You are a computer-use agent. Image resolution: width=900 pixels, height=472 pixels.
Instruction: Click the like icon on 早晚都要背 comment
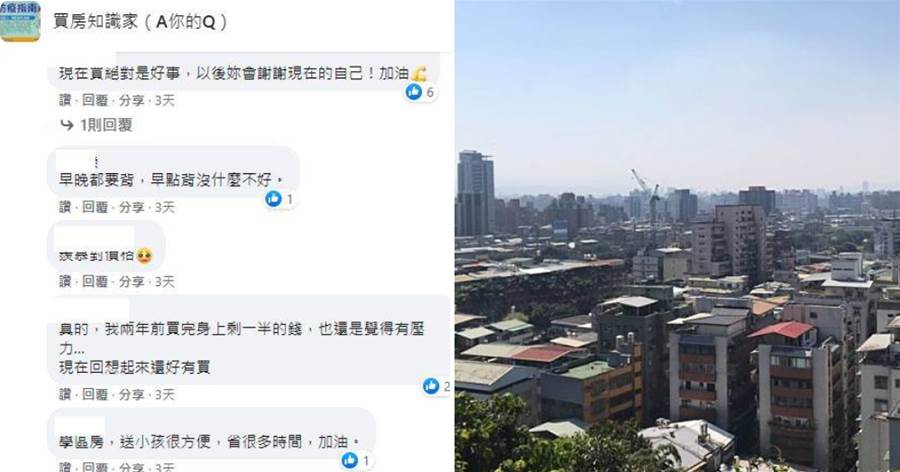(273, 199)
